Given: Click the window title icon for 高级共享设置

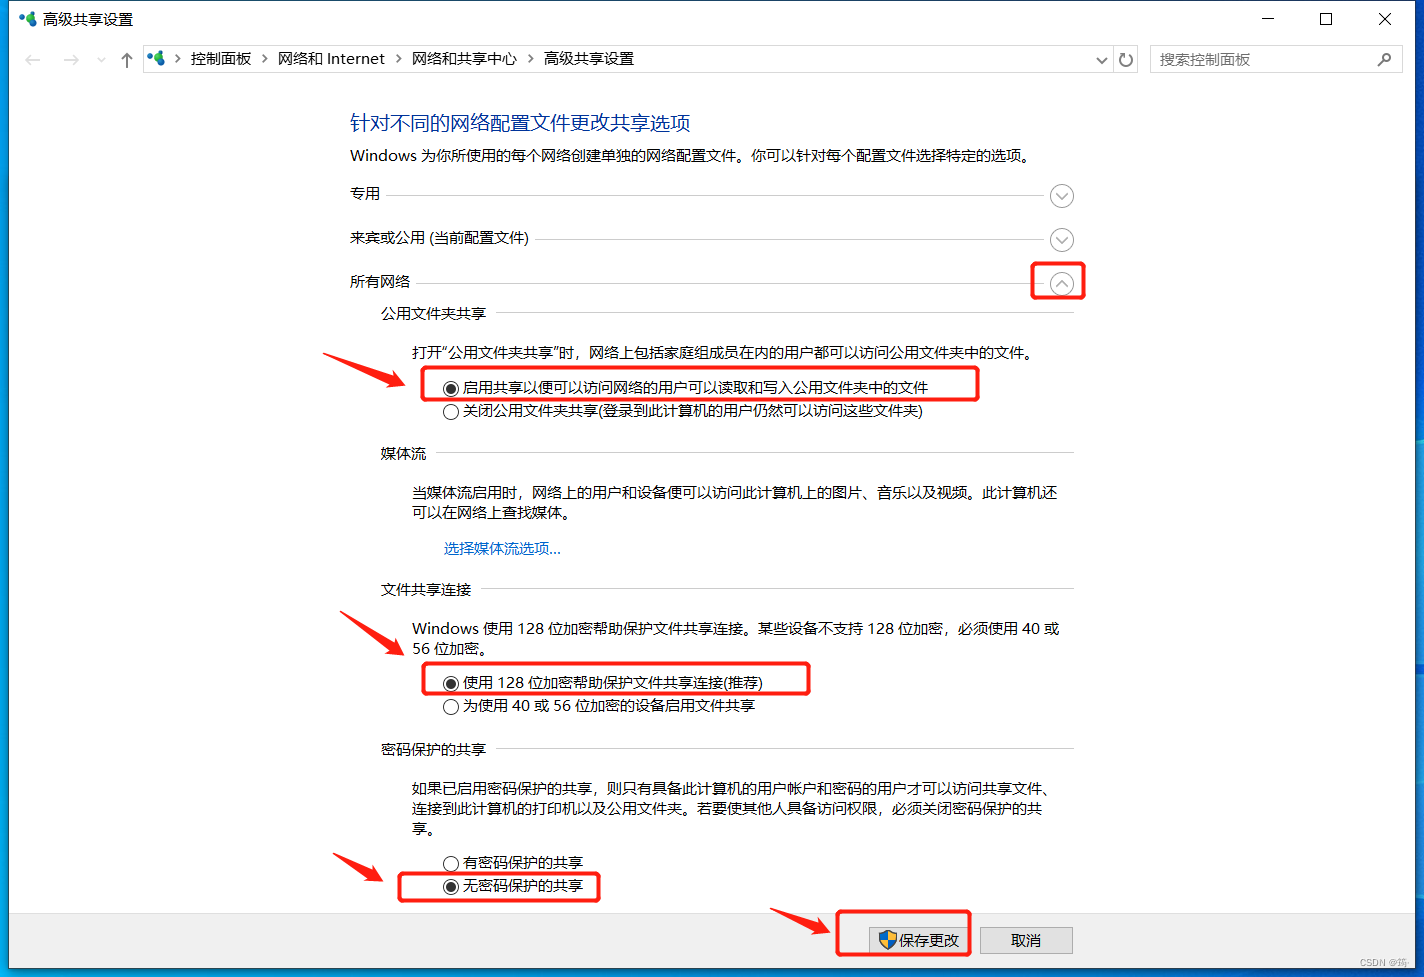Looking at the screenshot, I should 28,19.
